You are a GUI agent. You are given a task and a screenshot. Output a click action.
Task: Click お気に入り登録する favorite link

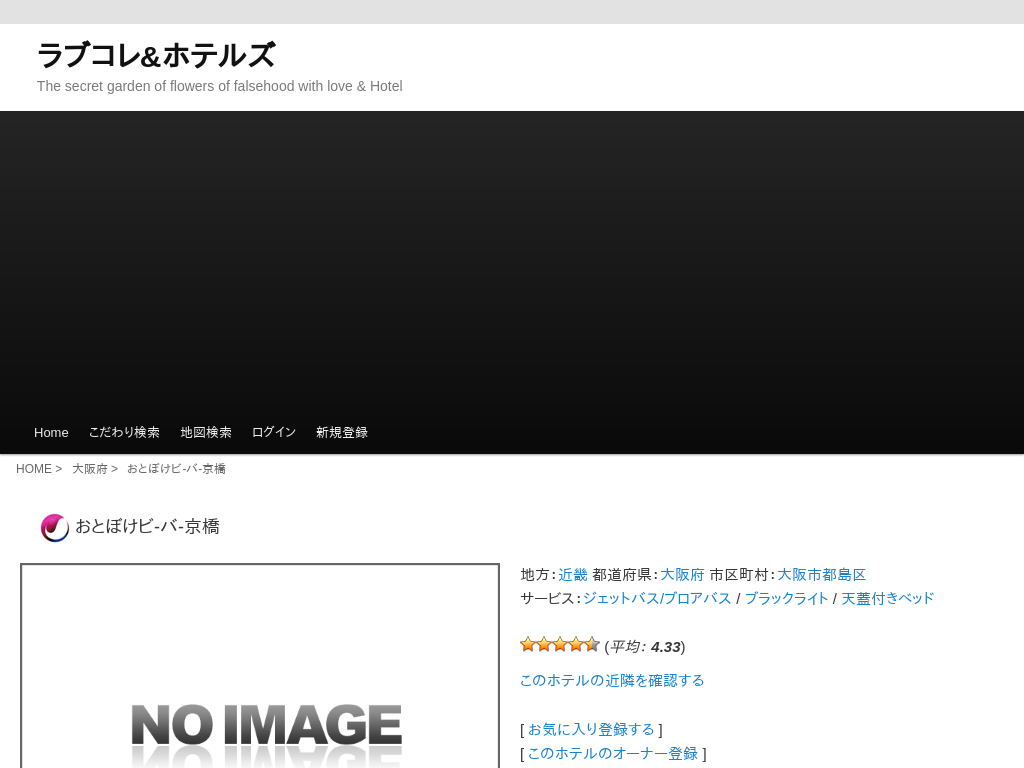click(x=591, y=729)
